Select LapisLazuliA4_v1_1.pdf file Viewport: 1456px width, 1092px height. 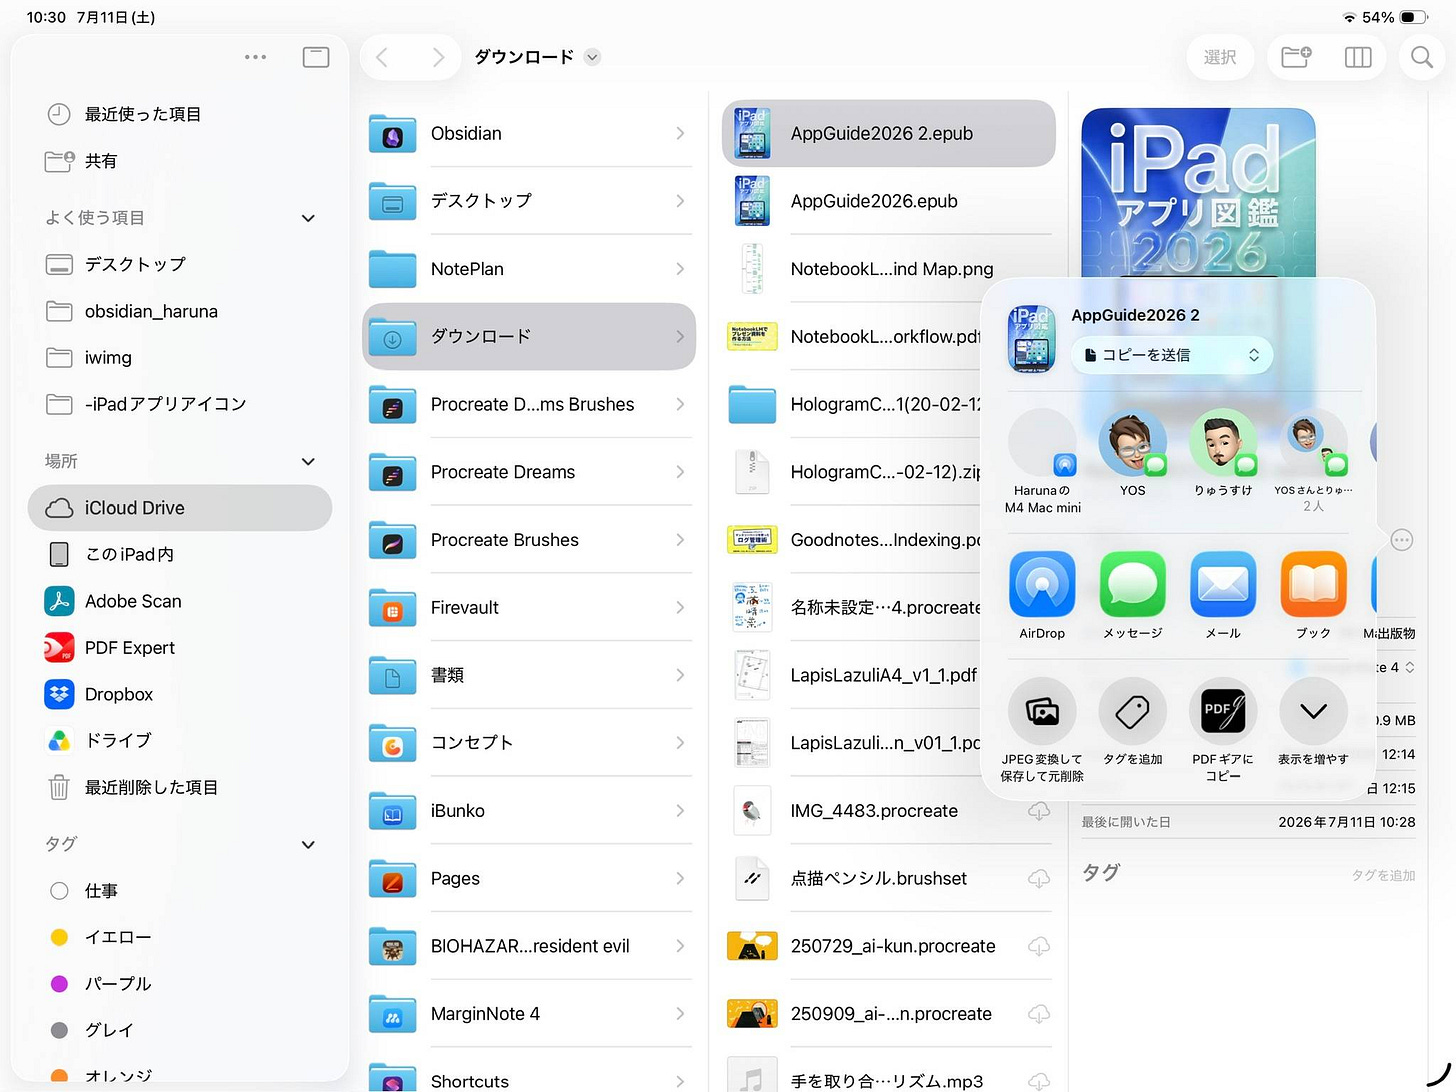852,675
